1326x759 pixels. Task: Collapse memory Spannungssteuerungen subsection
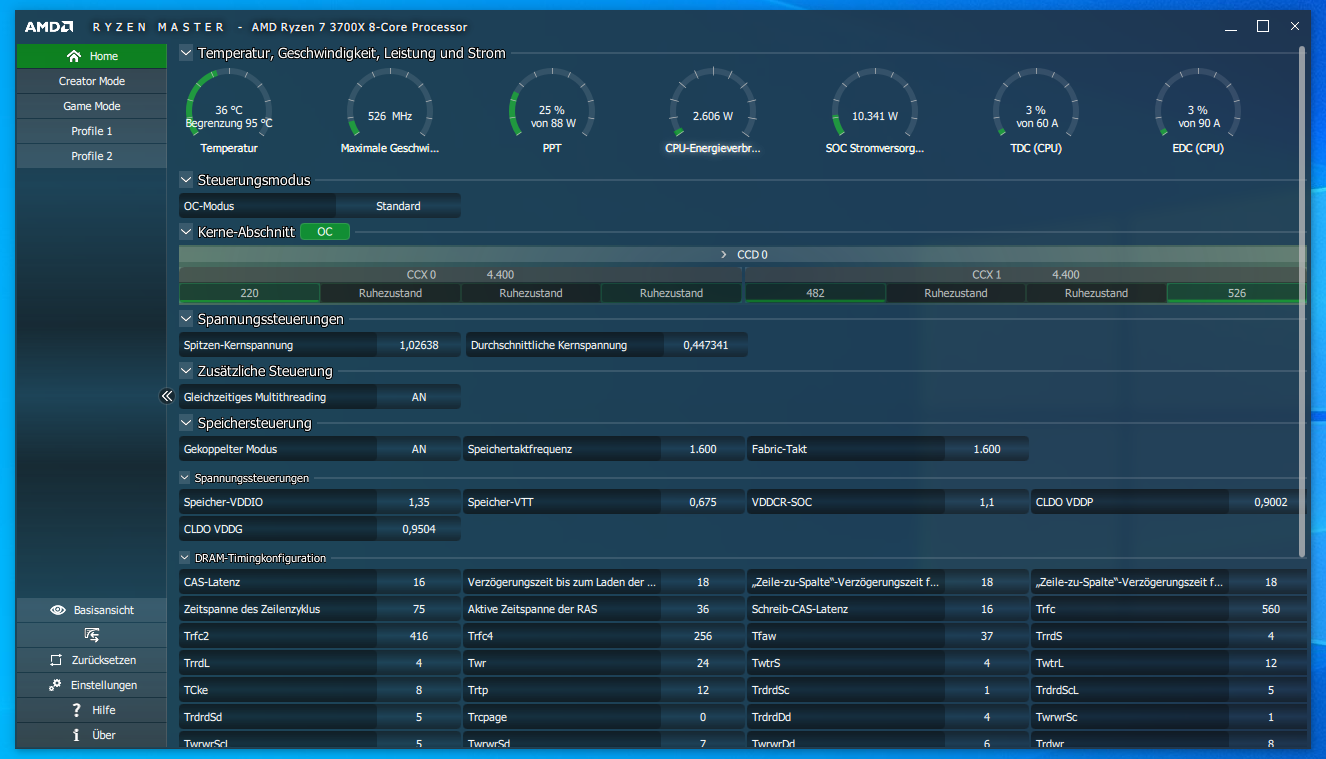pyautogui.click(x=185, y=478)
